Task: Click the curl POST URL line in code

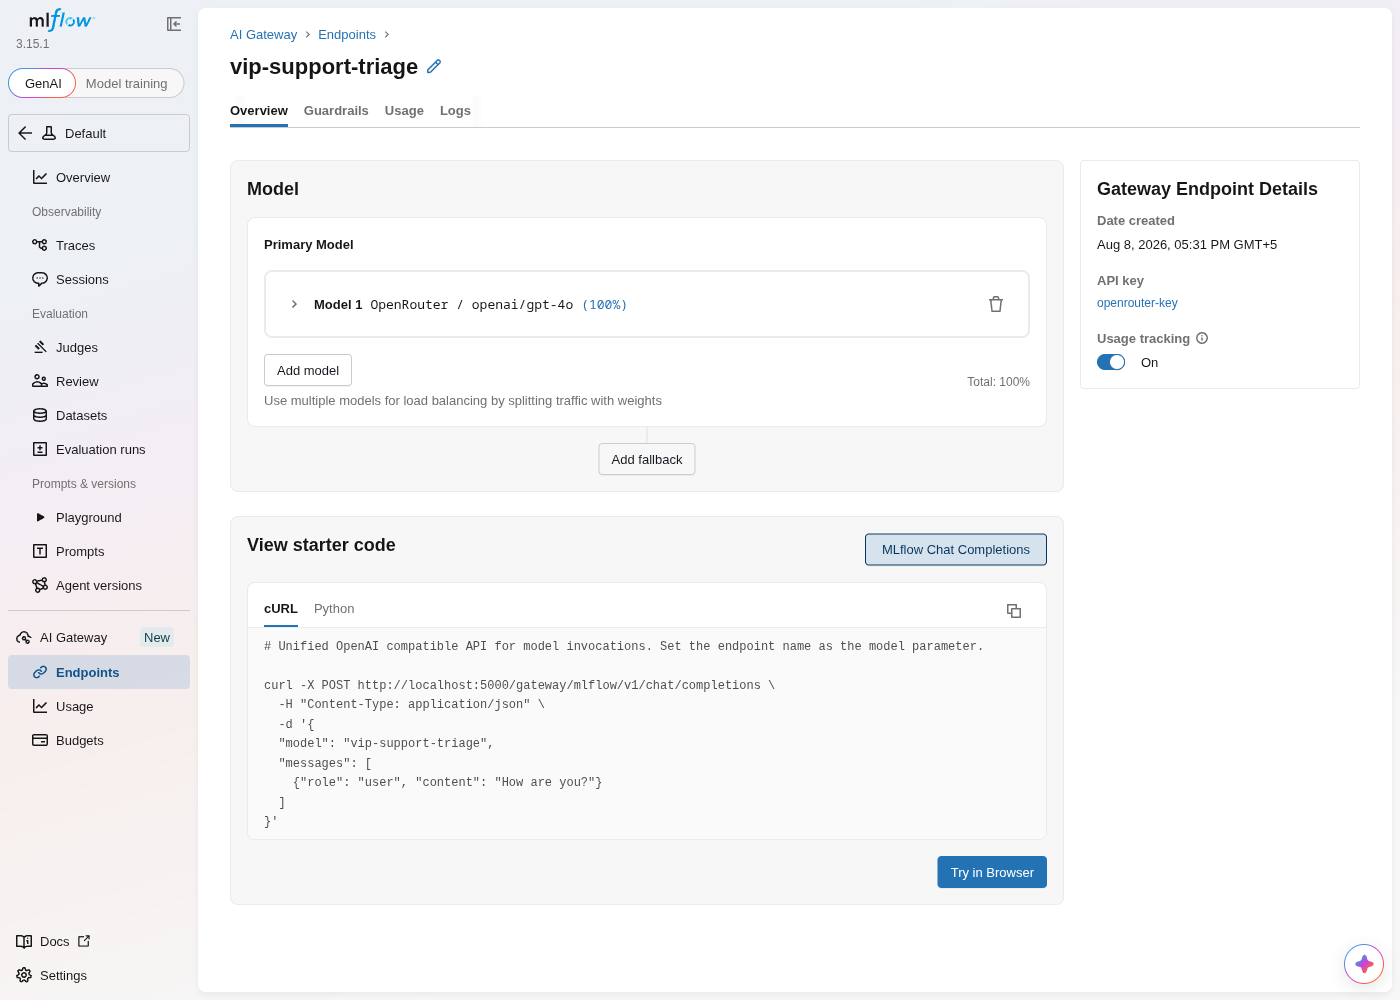Action: pos(519,686)
